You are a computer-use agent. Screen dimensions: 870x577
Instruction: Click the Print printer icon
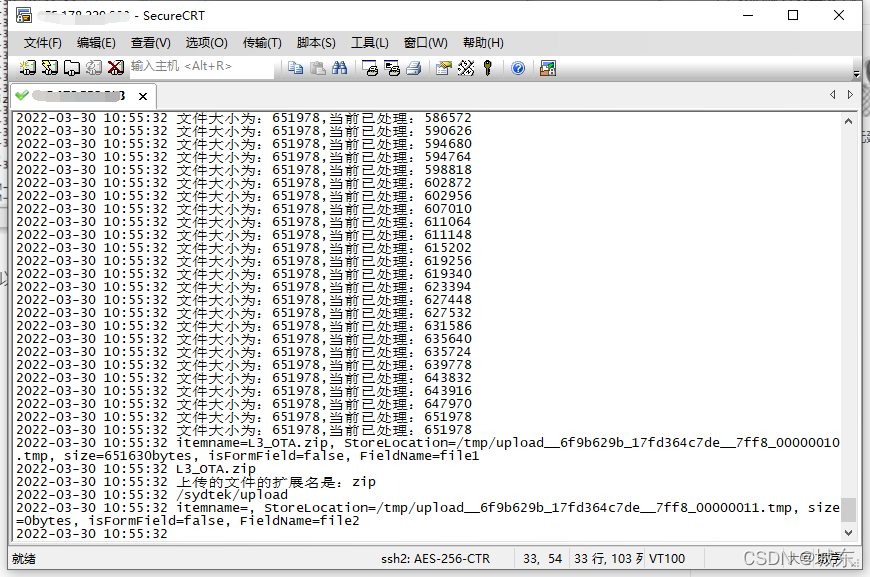point(413,68)
